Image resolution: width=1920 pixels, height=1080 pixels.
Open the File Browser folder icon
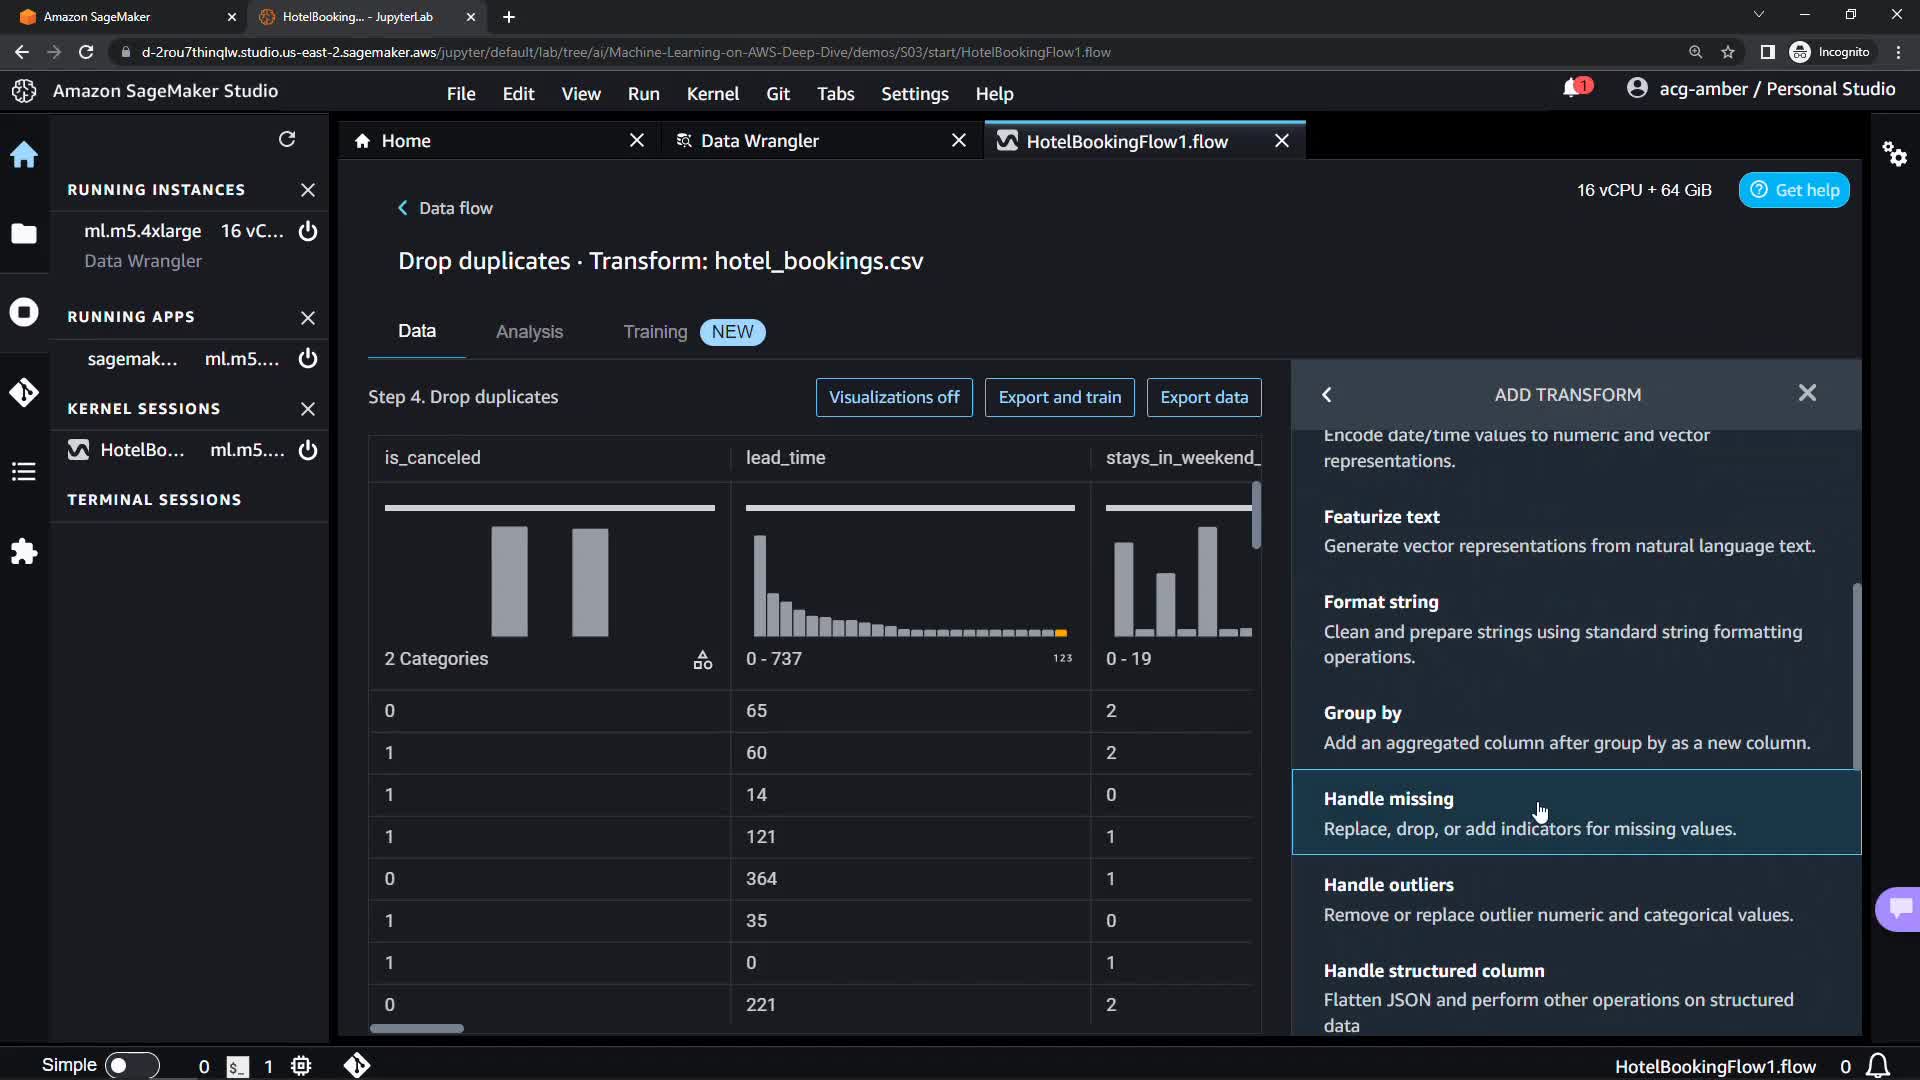pos(24,234)
